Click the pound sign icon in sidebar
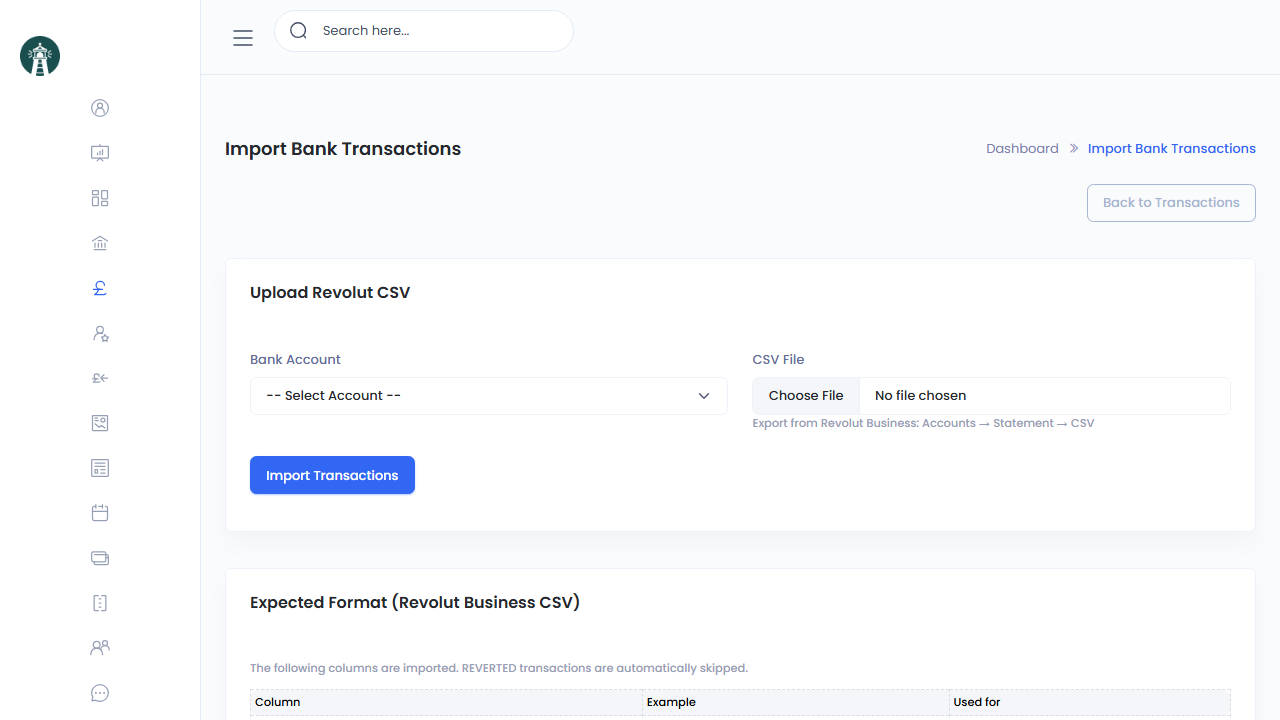 100,288
